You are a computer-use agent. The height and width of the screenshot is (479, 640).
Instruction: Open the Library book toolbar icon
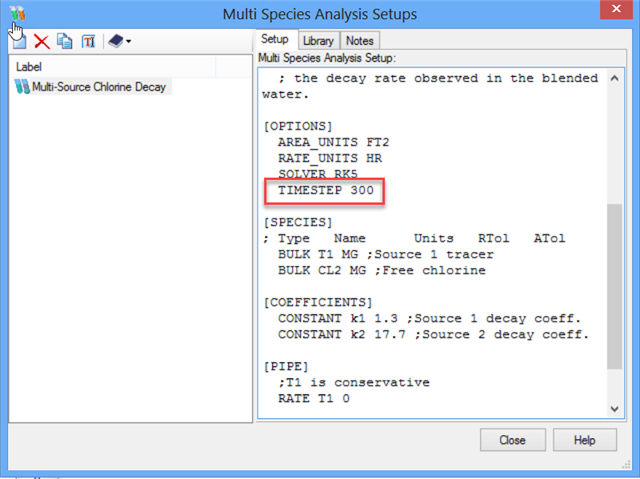(x=116, y=41)
